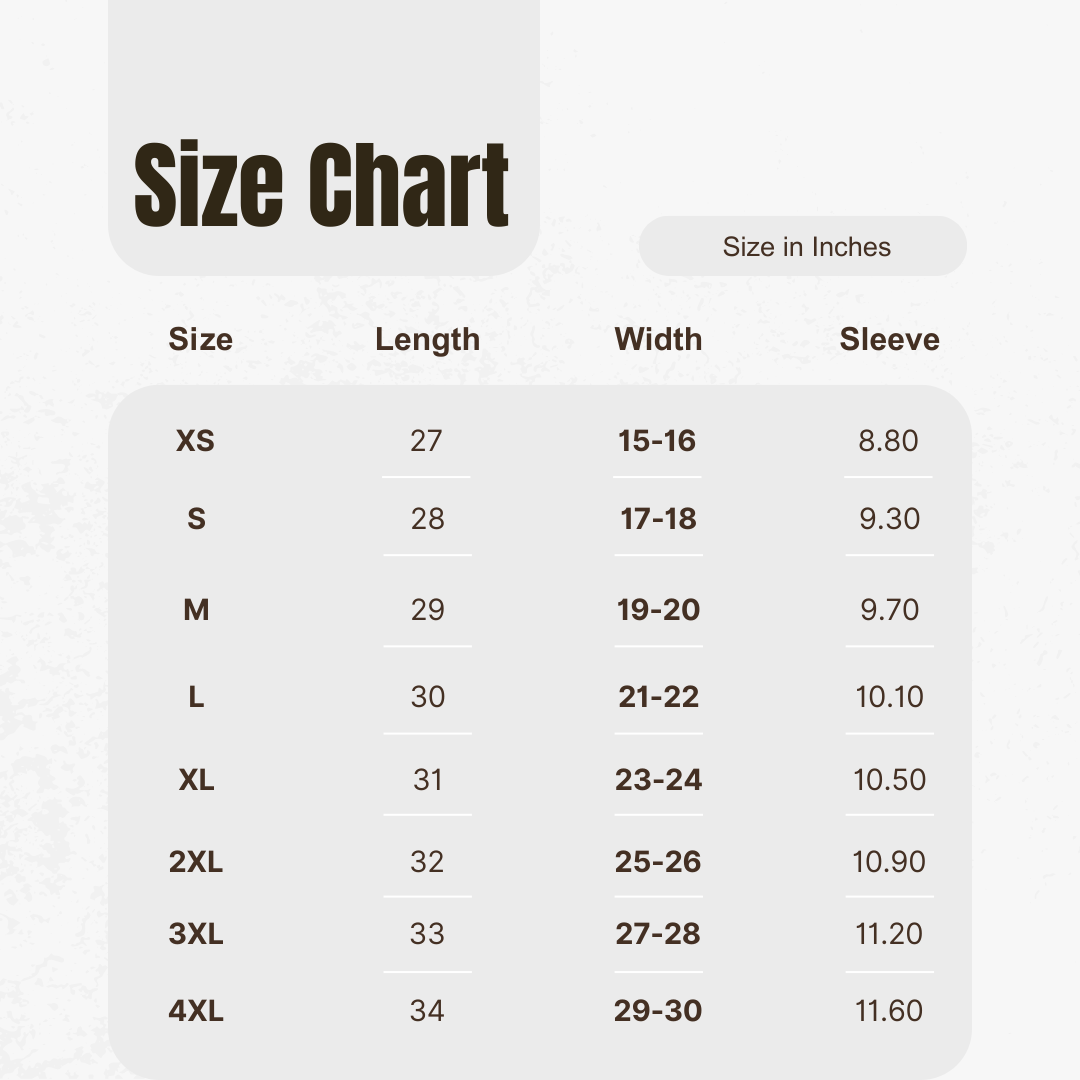Screen dimensions: 1080x1080
Task: Click the Size column header
Action: pyautogui.click(x=200, y=340)
